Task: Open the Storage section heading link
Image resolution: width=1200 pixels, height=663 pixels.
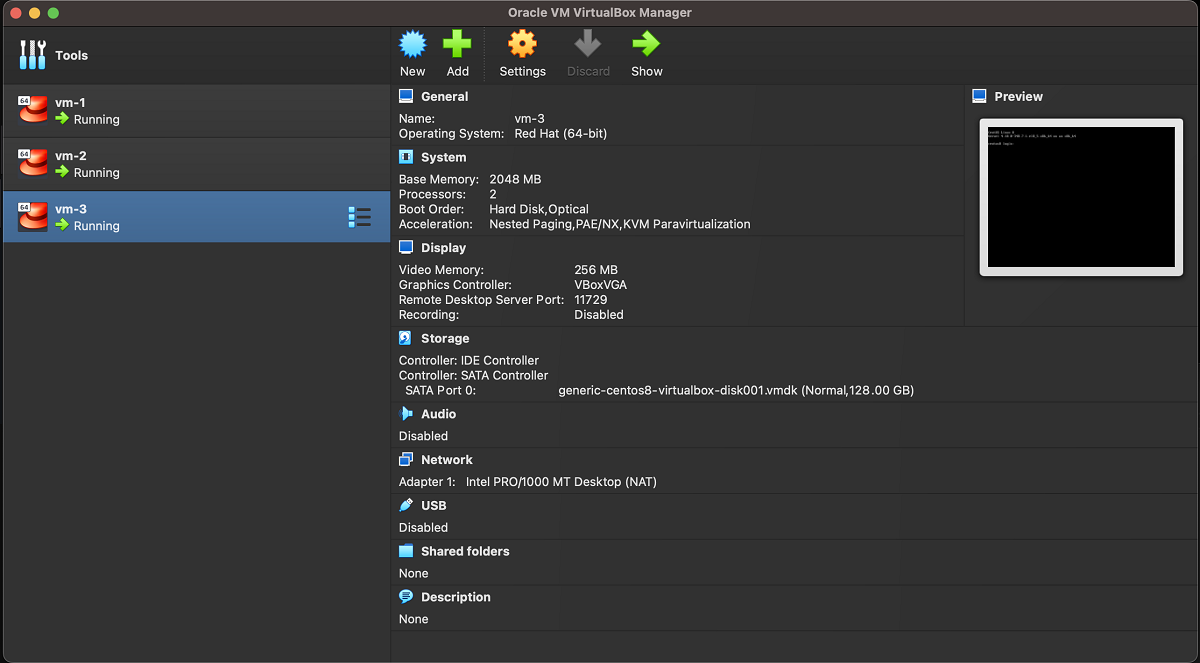Action: click(x=445, y=339)
